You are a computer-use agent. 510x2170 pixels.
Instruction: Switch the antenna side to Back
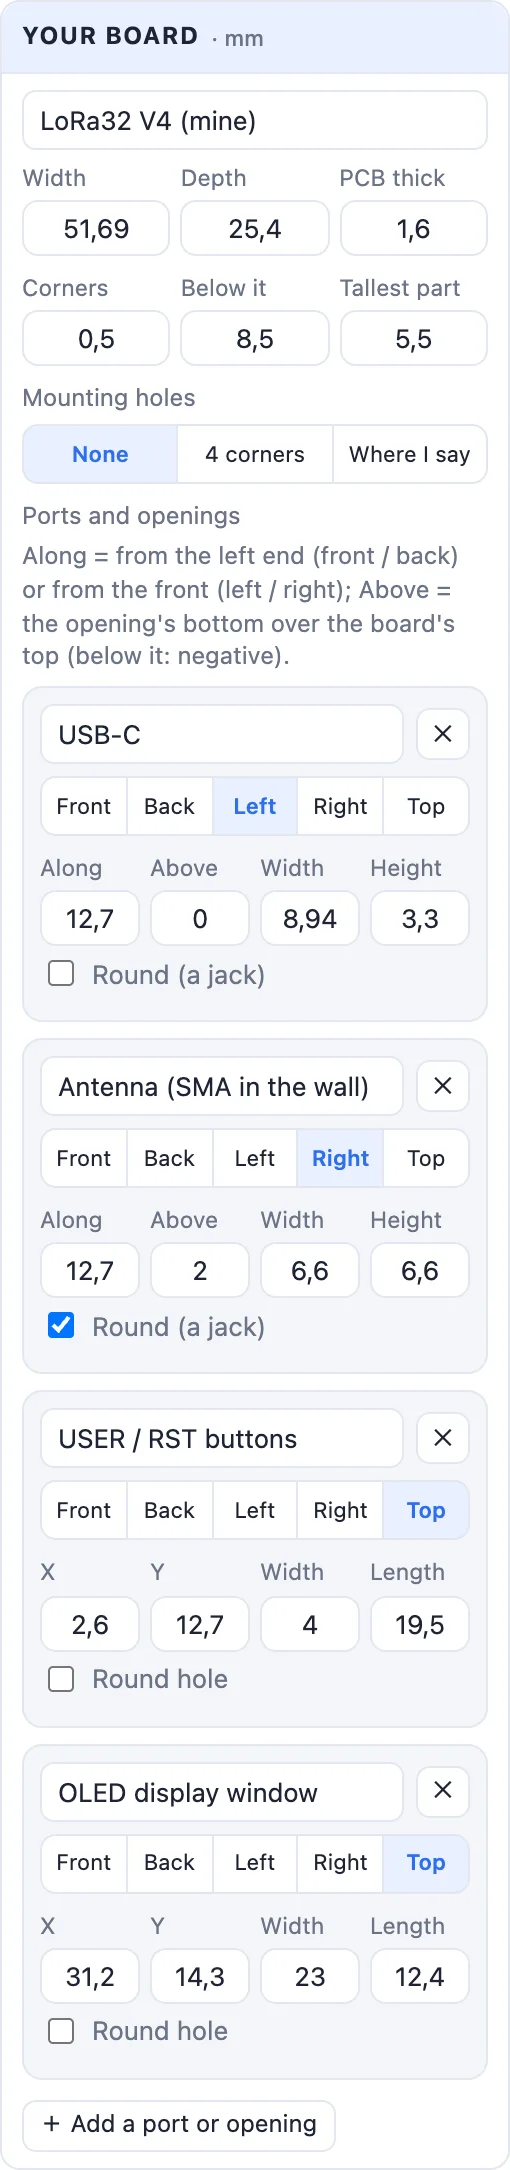coord(170,1158)
